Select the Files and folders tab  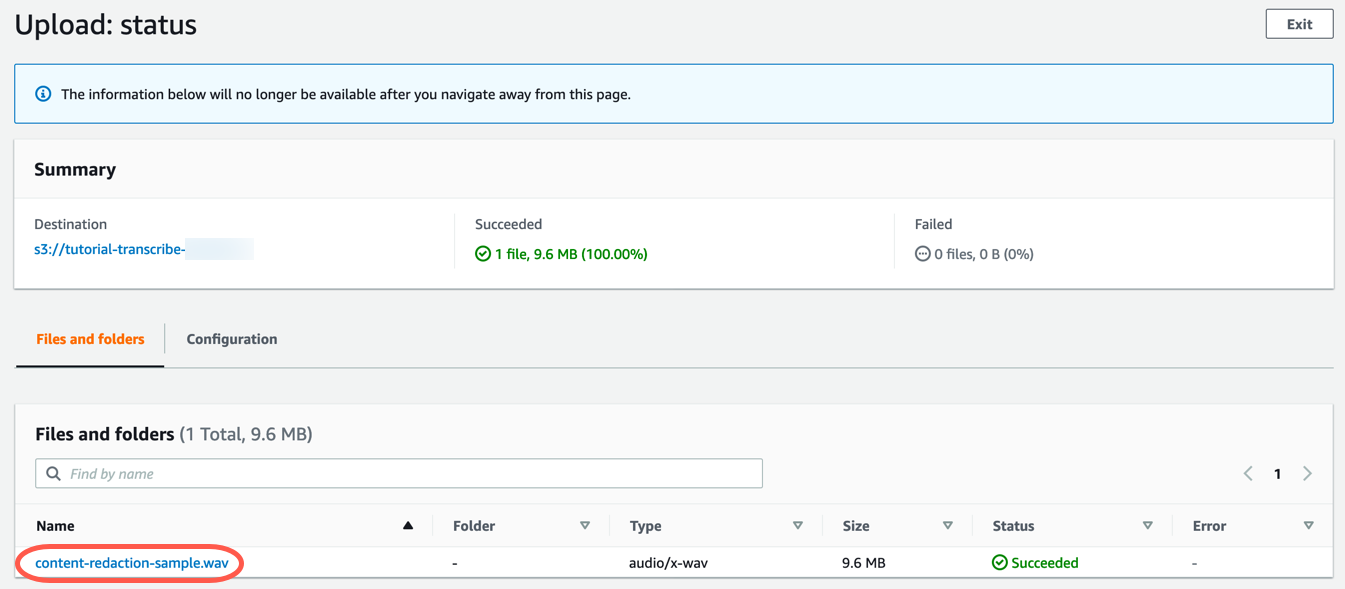pos(90,339)
